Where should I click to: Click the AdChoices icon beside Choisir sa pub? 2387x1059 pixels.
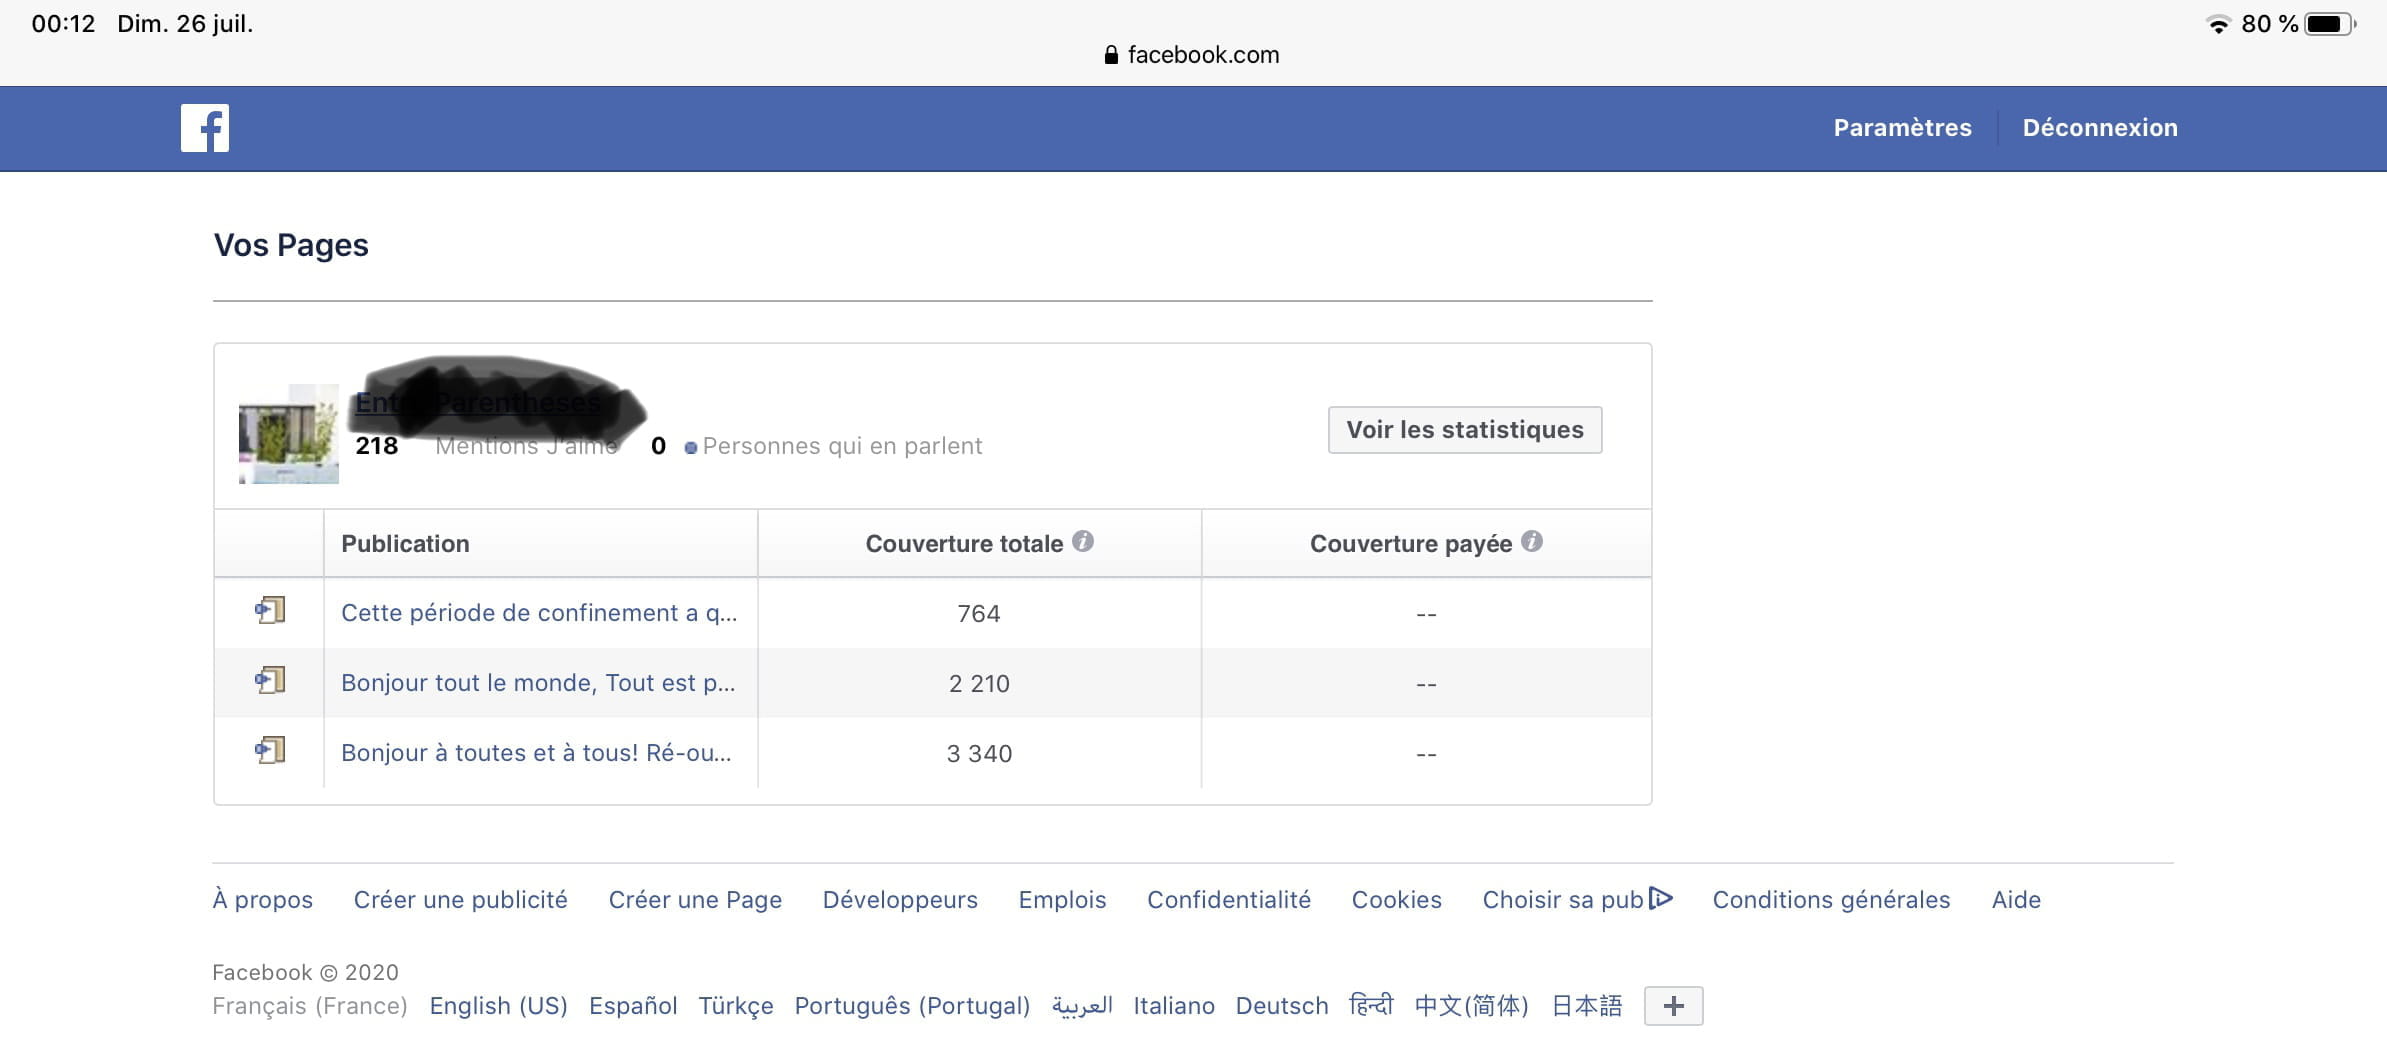[x=1661, y=898]
